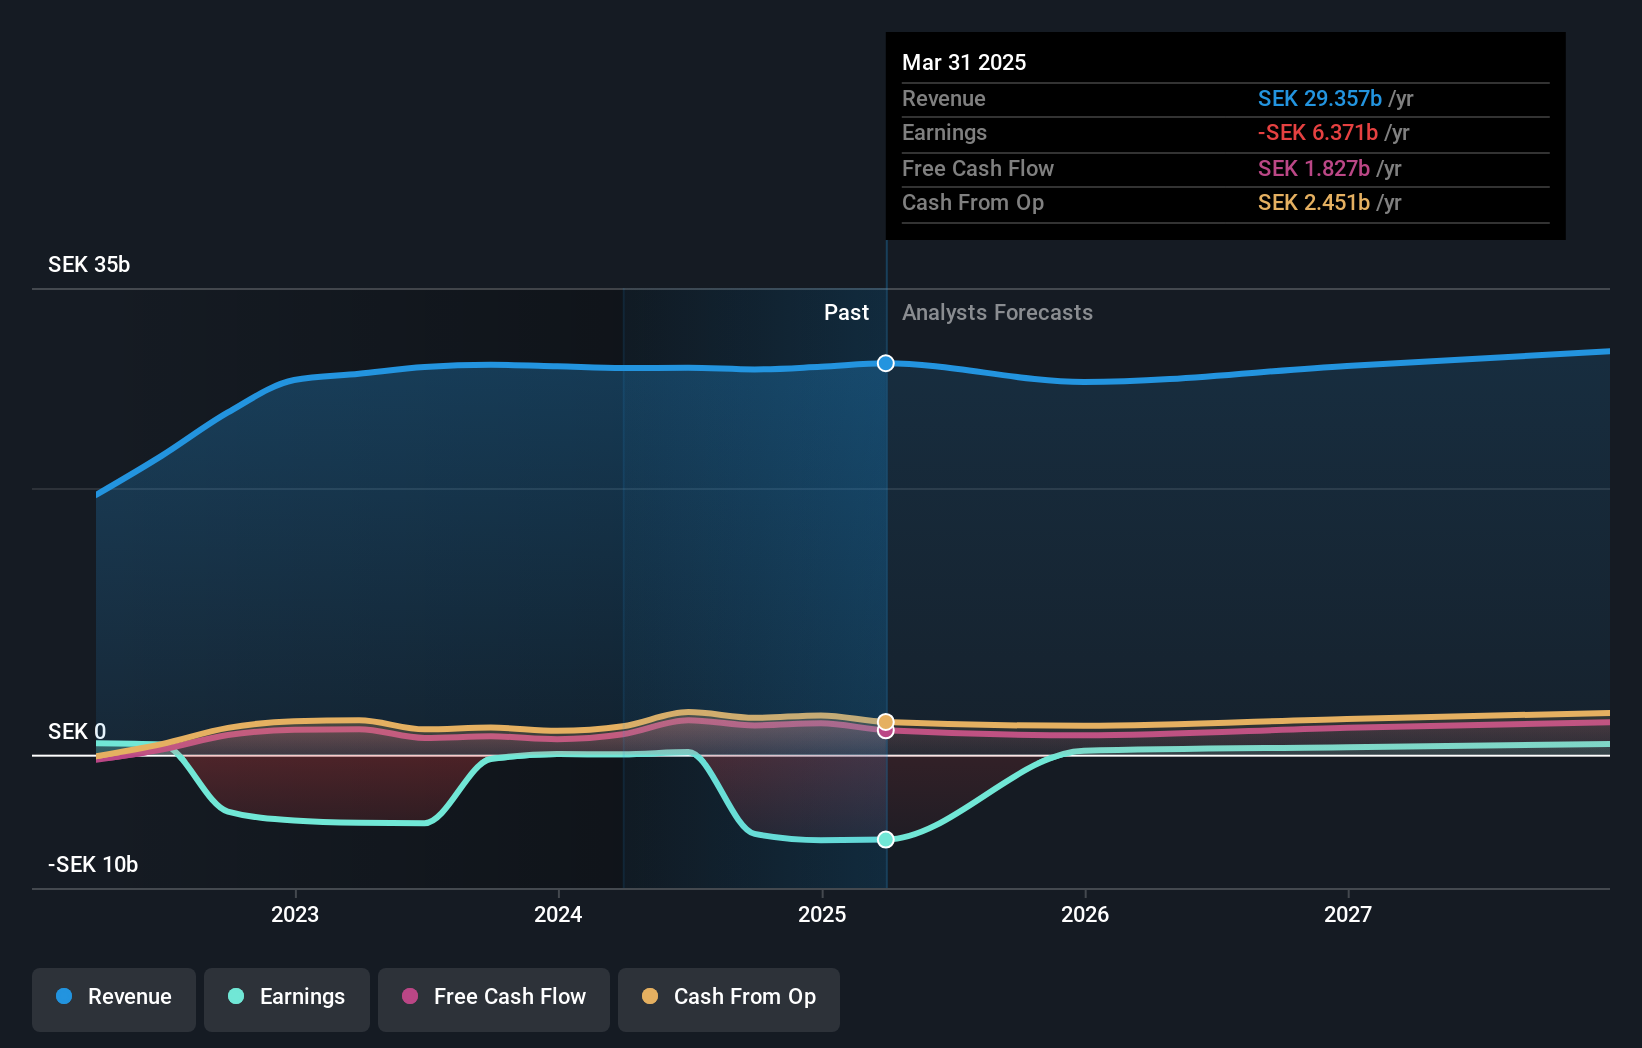Click the -SEK 6.371b earnings value
1642x1048 pixels.
pyautogui.click(x=1318, y=132)
